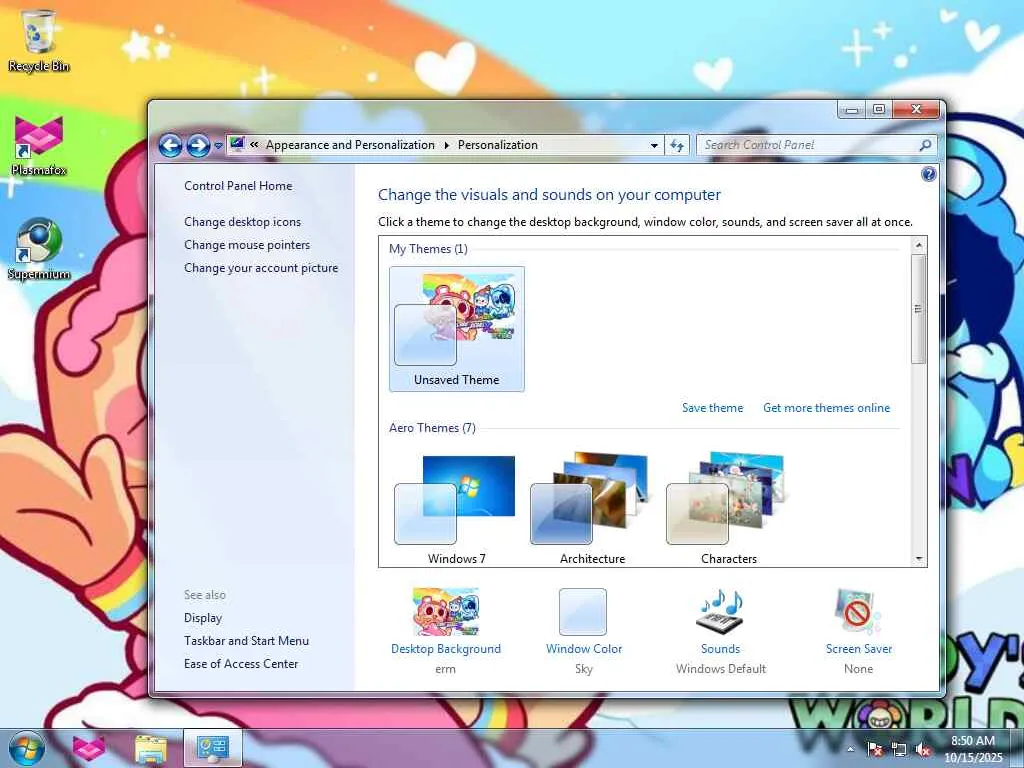Viewport: 1024px width, 768px height.
Task: Maximize the Personalization window
Action: 879,109
